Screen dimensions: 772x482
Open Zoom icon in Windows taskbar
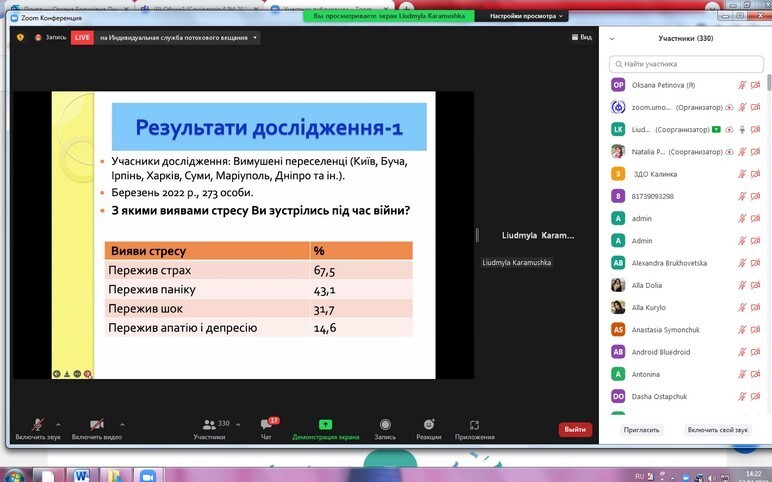[147, 476]
